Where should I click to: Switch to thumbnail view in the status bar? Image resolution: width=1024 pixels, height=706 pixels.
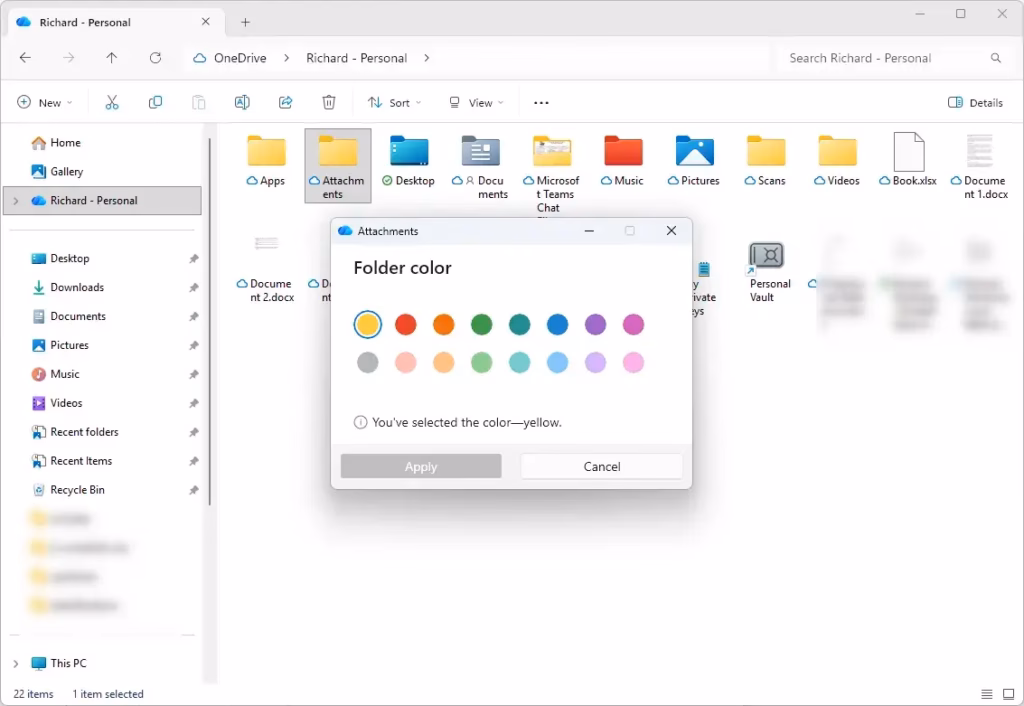(1008, 693)
